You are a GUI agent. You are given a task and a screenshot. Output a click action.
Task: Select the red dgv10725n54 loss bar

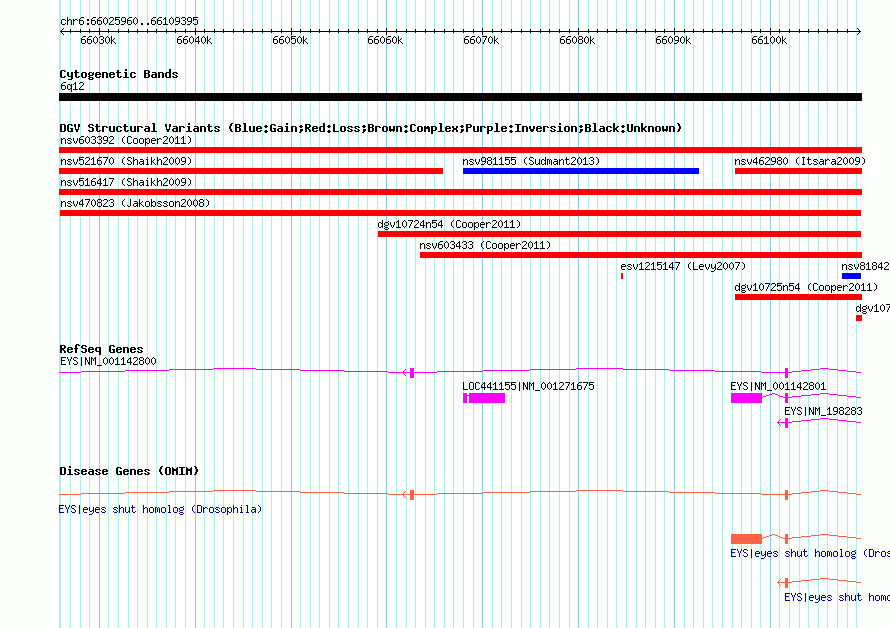[x=798, y=297]
